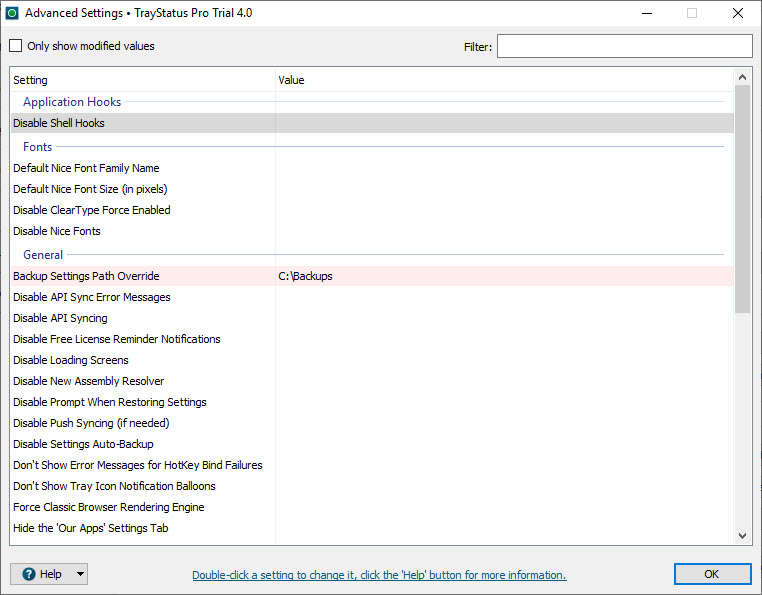Click the C:\Backups value cell
This screenshot has width=762, height=595.
306,276
